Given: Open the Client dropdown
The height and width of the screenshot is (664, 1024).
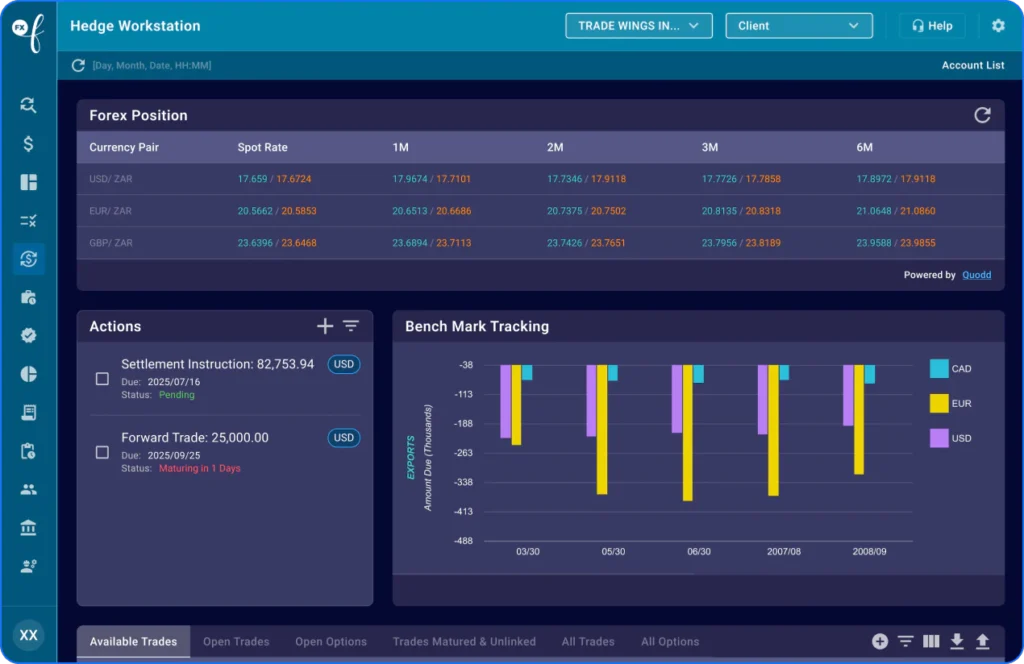Looking at the screenshot, I should click(798, 26).
